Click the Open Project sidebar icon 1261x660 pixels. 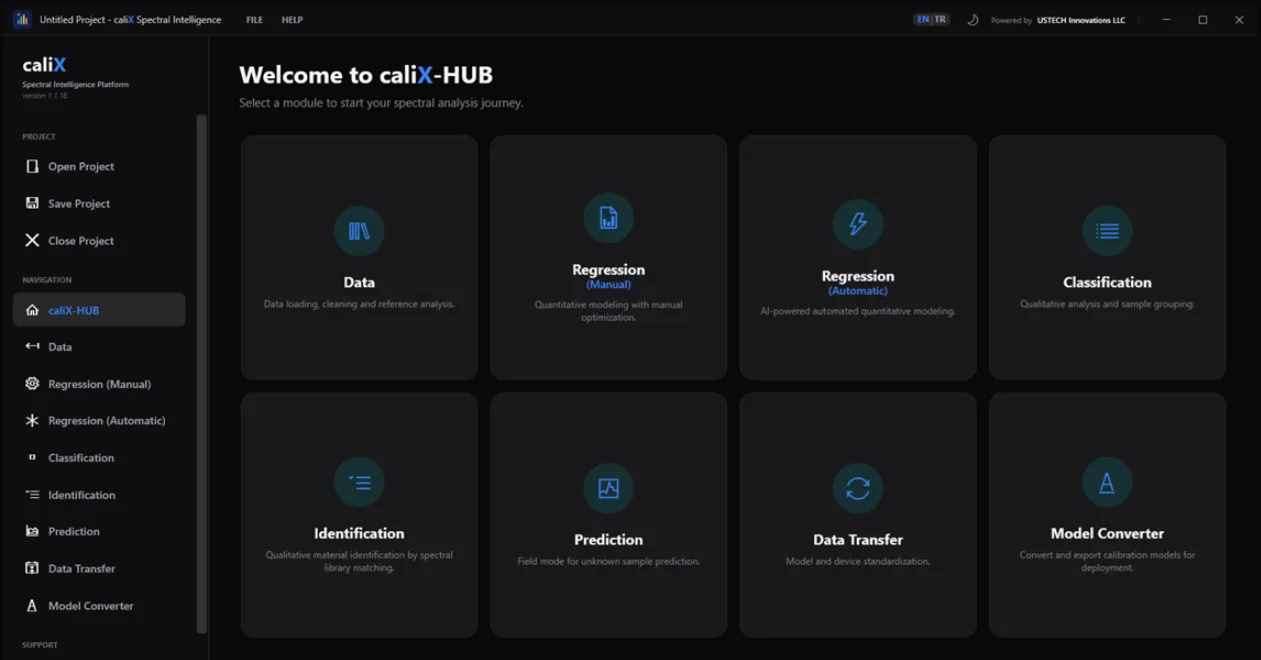click(x=32, y=166)
